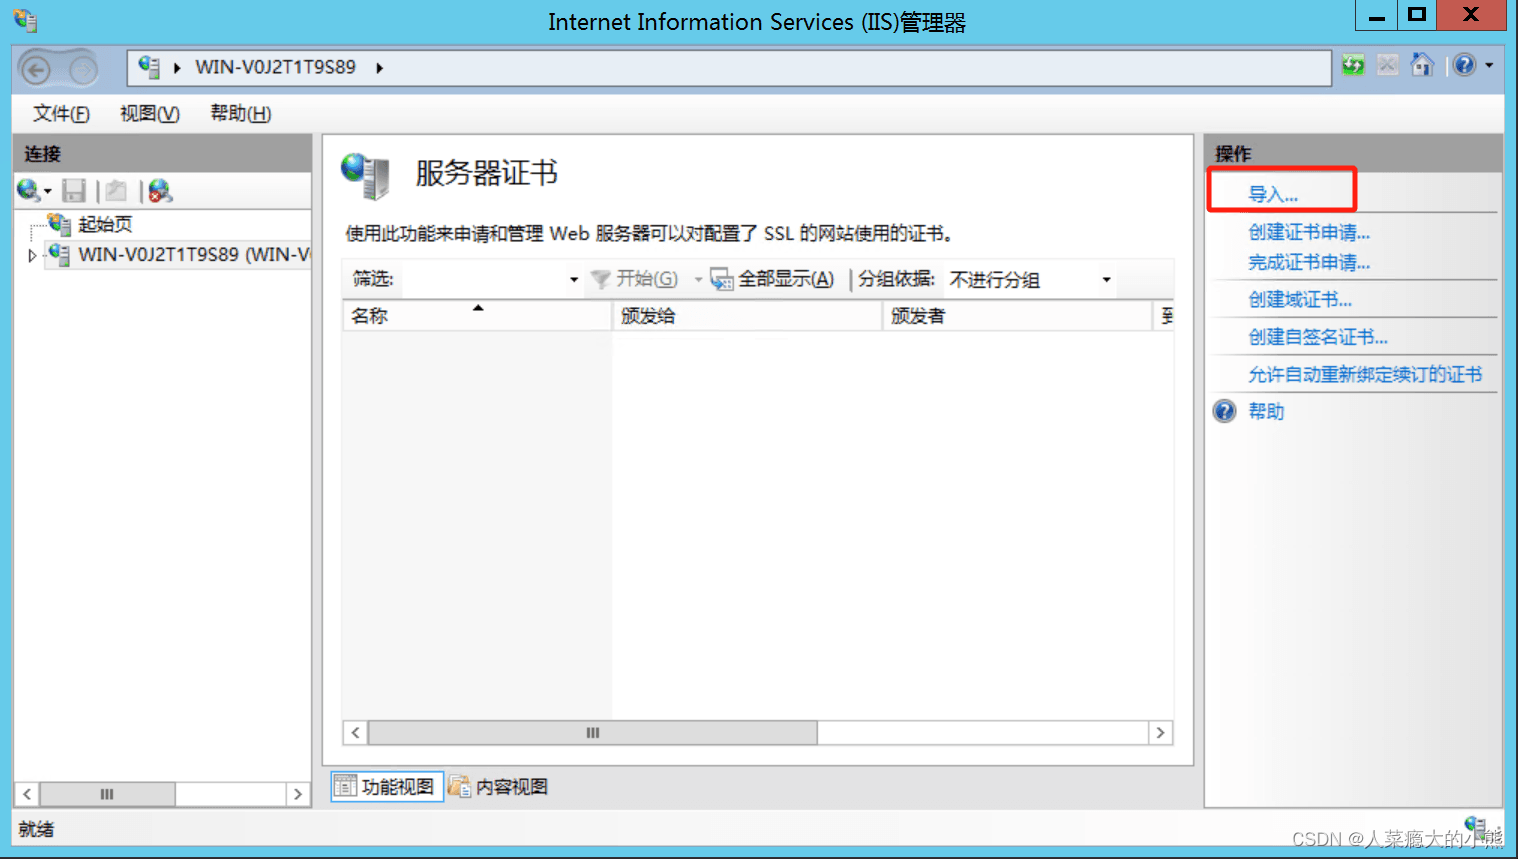This screenshot has height=859, width=1518.
Task: Click the create new connection globe icon
Action: pyautogui.click(x=28, y=190)
